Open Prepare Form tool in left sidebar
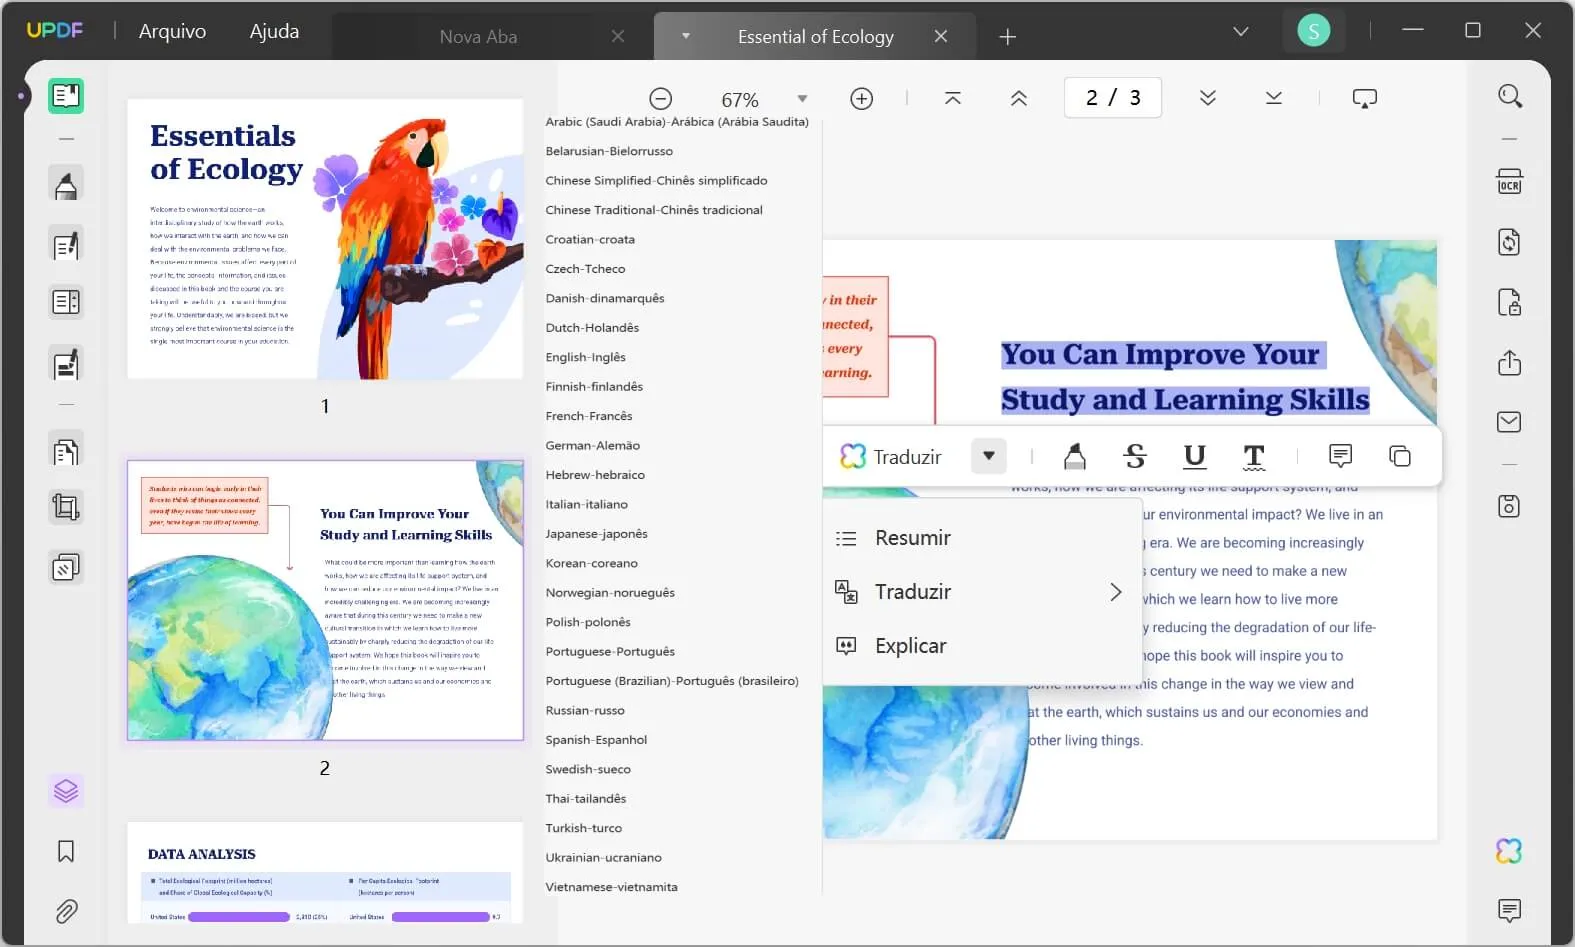Image resolution: width=1575 pixels, height=947 pixels. [66, 302]
